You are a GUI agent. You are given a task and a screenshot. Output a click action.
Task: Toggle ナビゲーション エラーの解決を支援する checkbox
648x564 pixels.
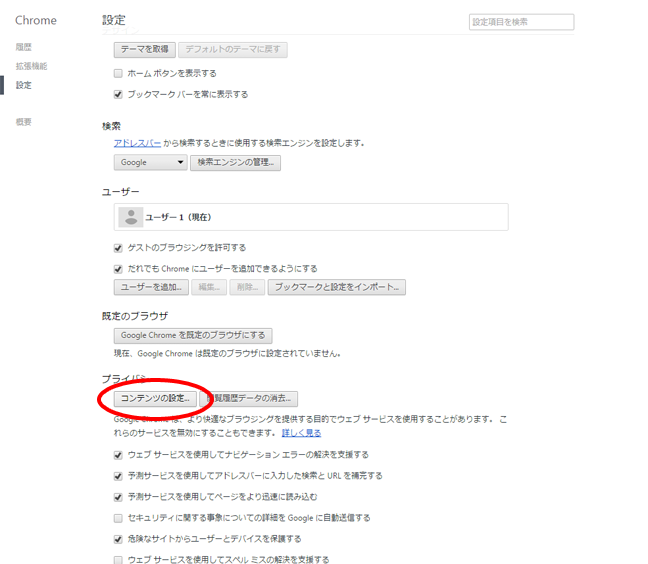(x=118, y=455)
